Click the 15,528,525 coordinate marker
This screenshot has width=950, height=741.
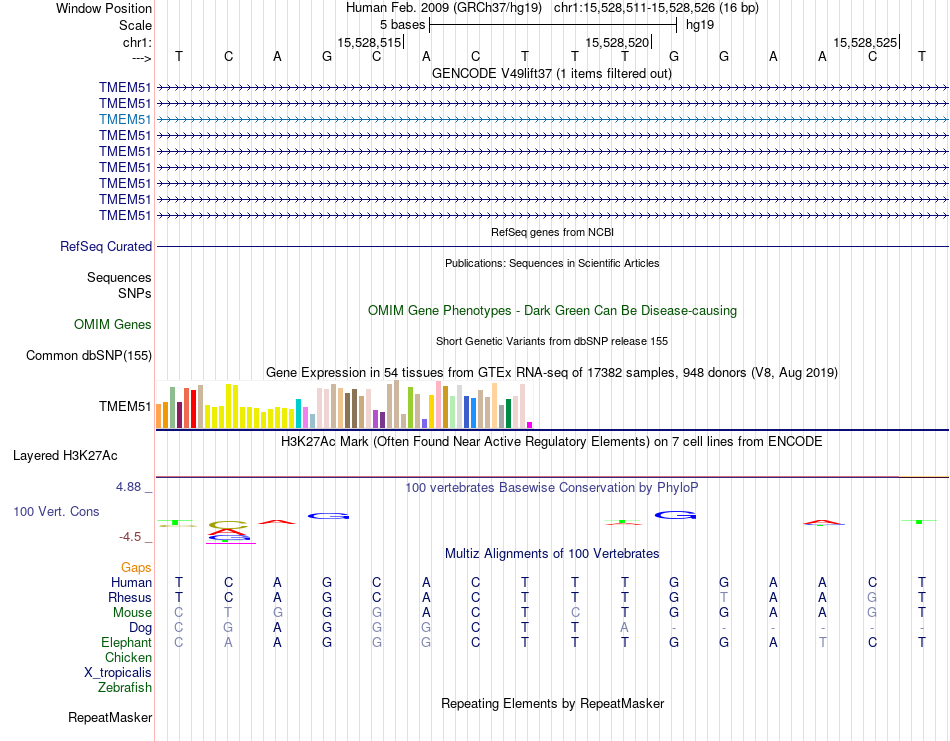pyautogui.click(x=865, y=42)
